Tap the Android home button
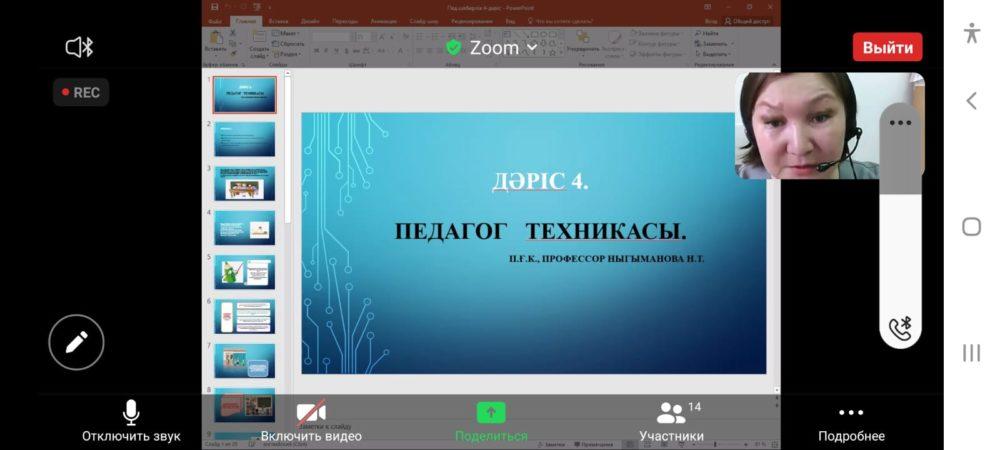1000x450 pixels. click(x=971, y=227)
